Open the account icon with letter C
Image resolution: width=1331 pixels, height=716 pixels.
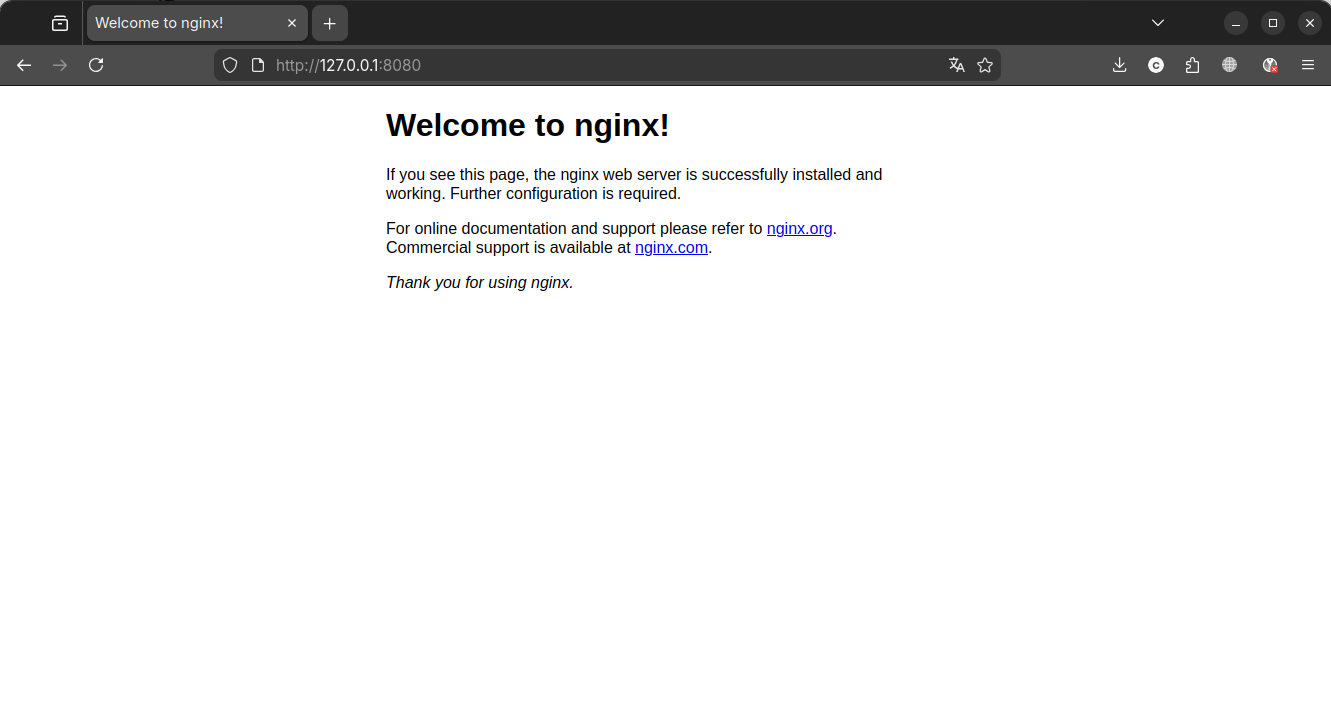pos(1155,65)
